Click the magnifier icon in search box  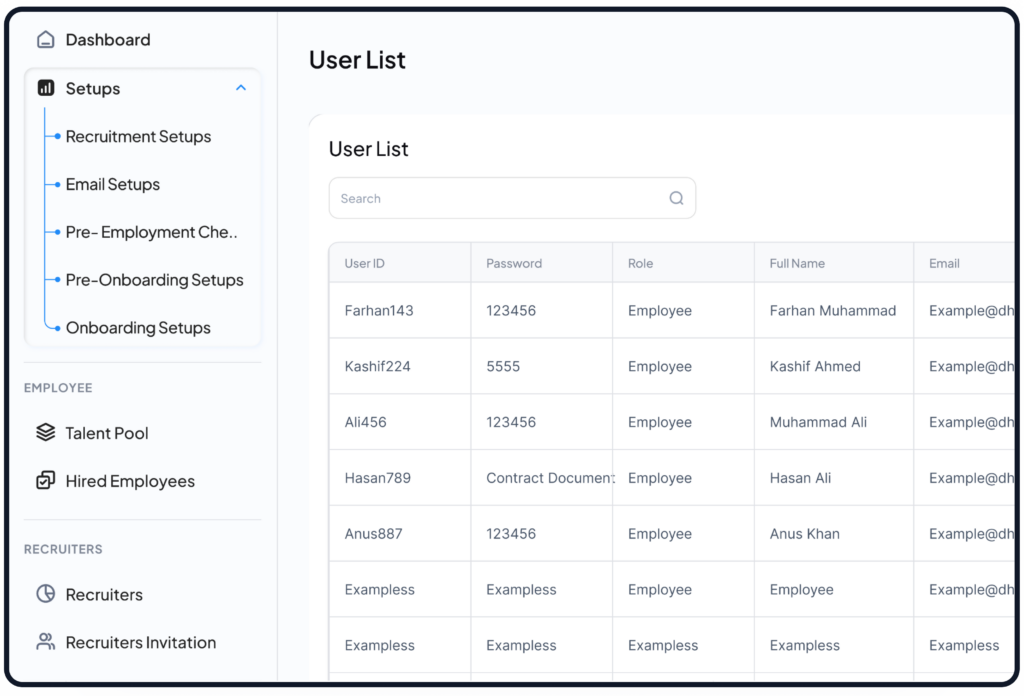(676, 198)
